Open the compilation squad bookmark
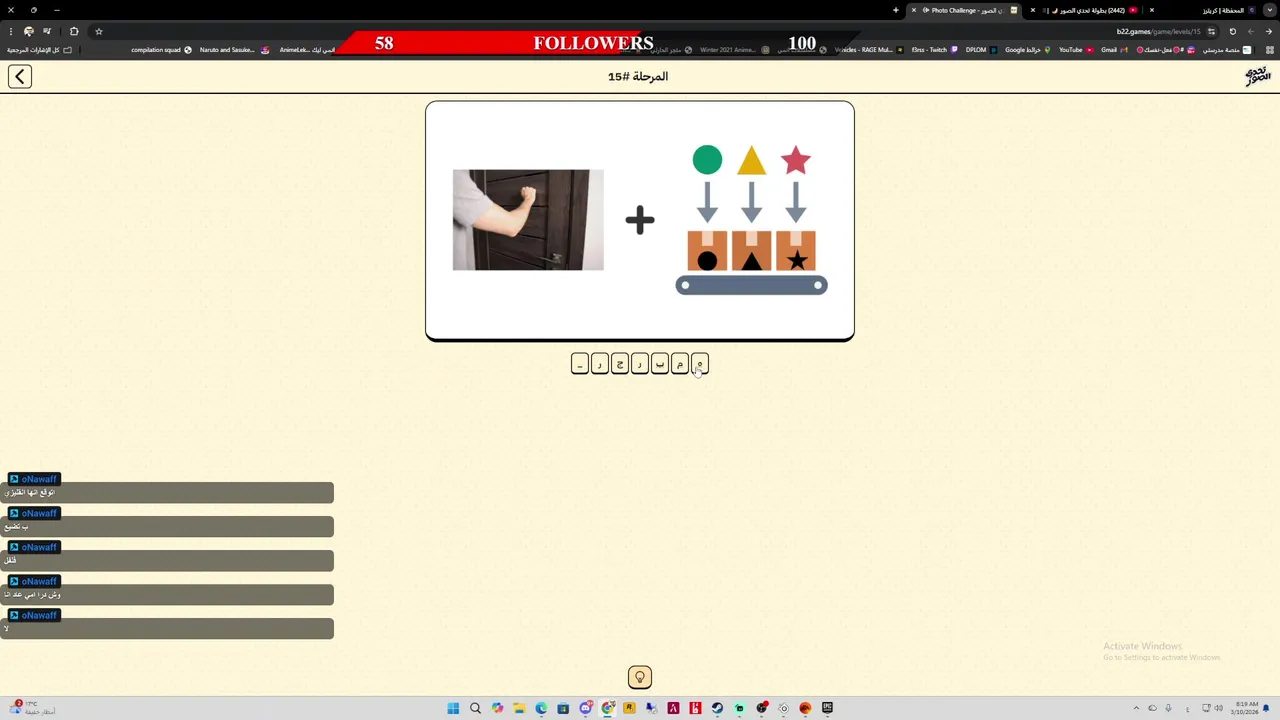Viewport: 1280px width, 720px height. point(161,50)
